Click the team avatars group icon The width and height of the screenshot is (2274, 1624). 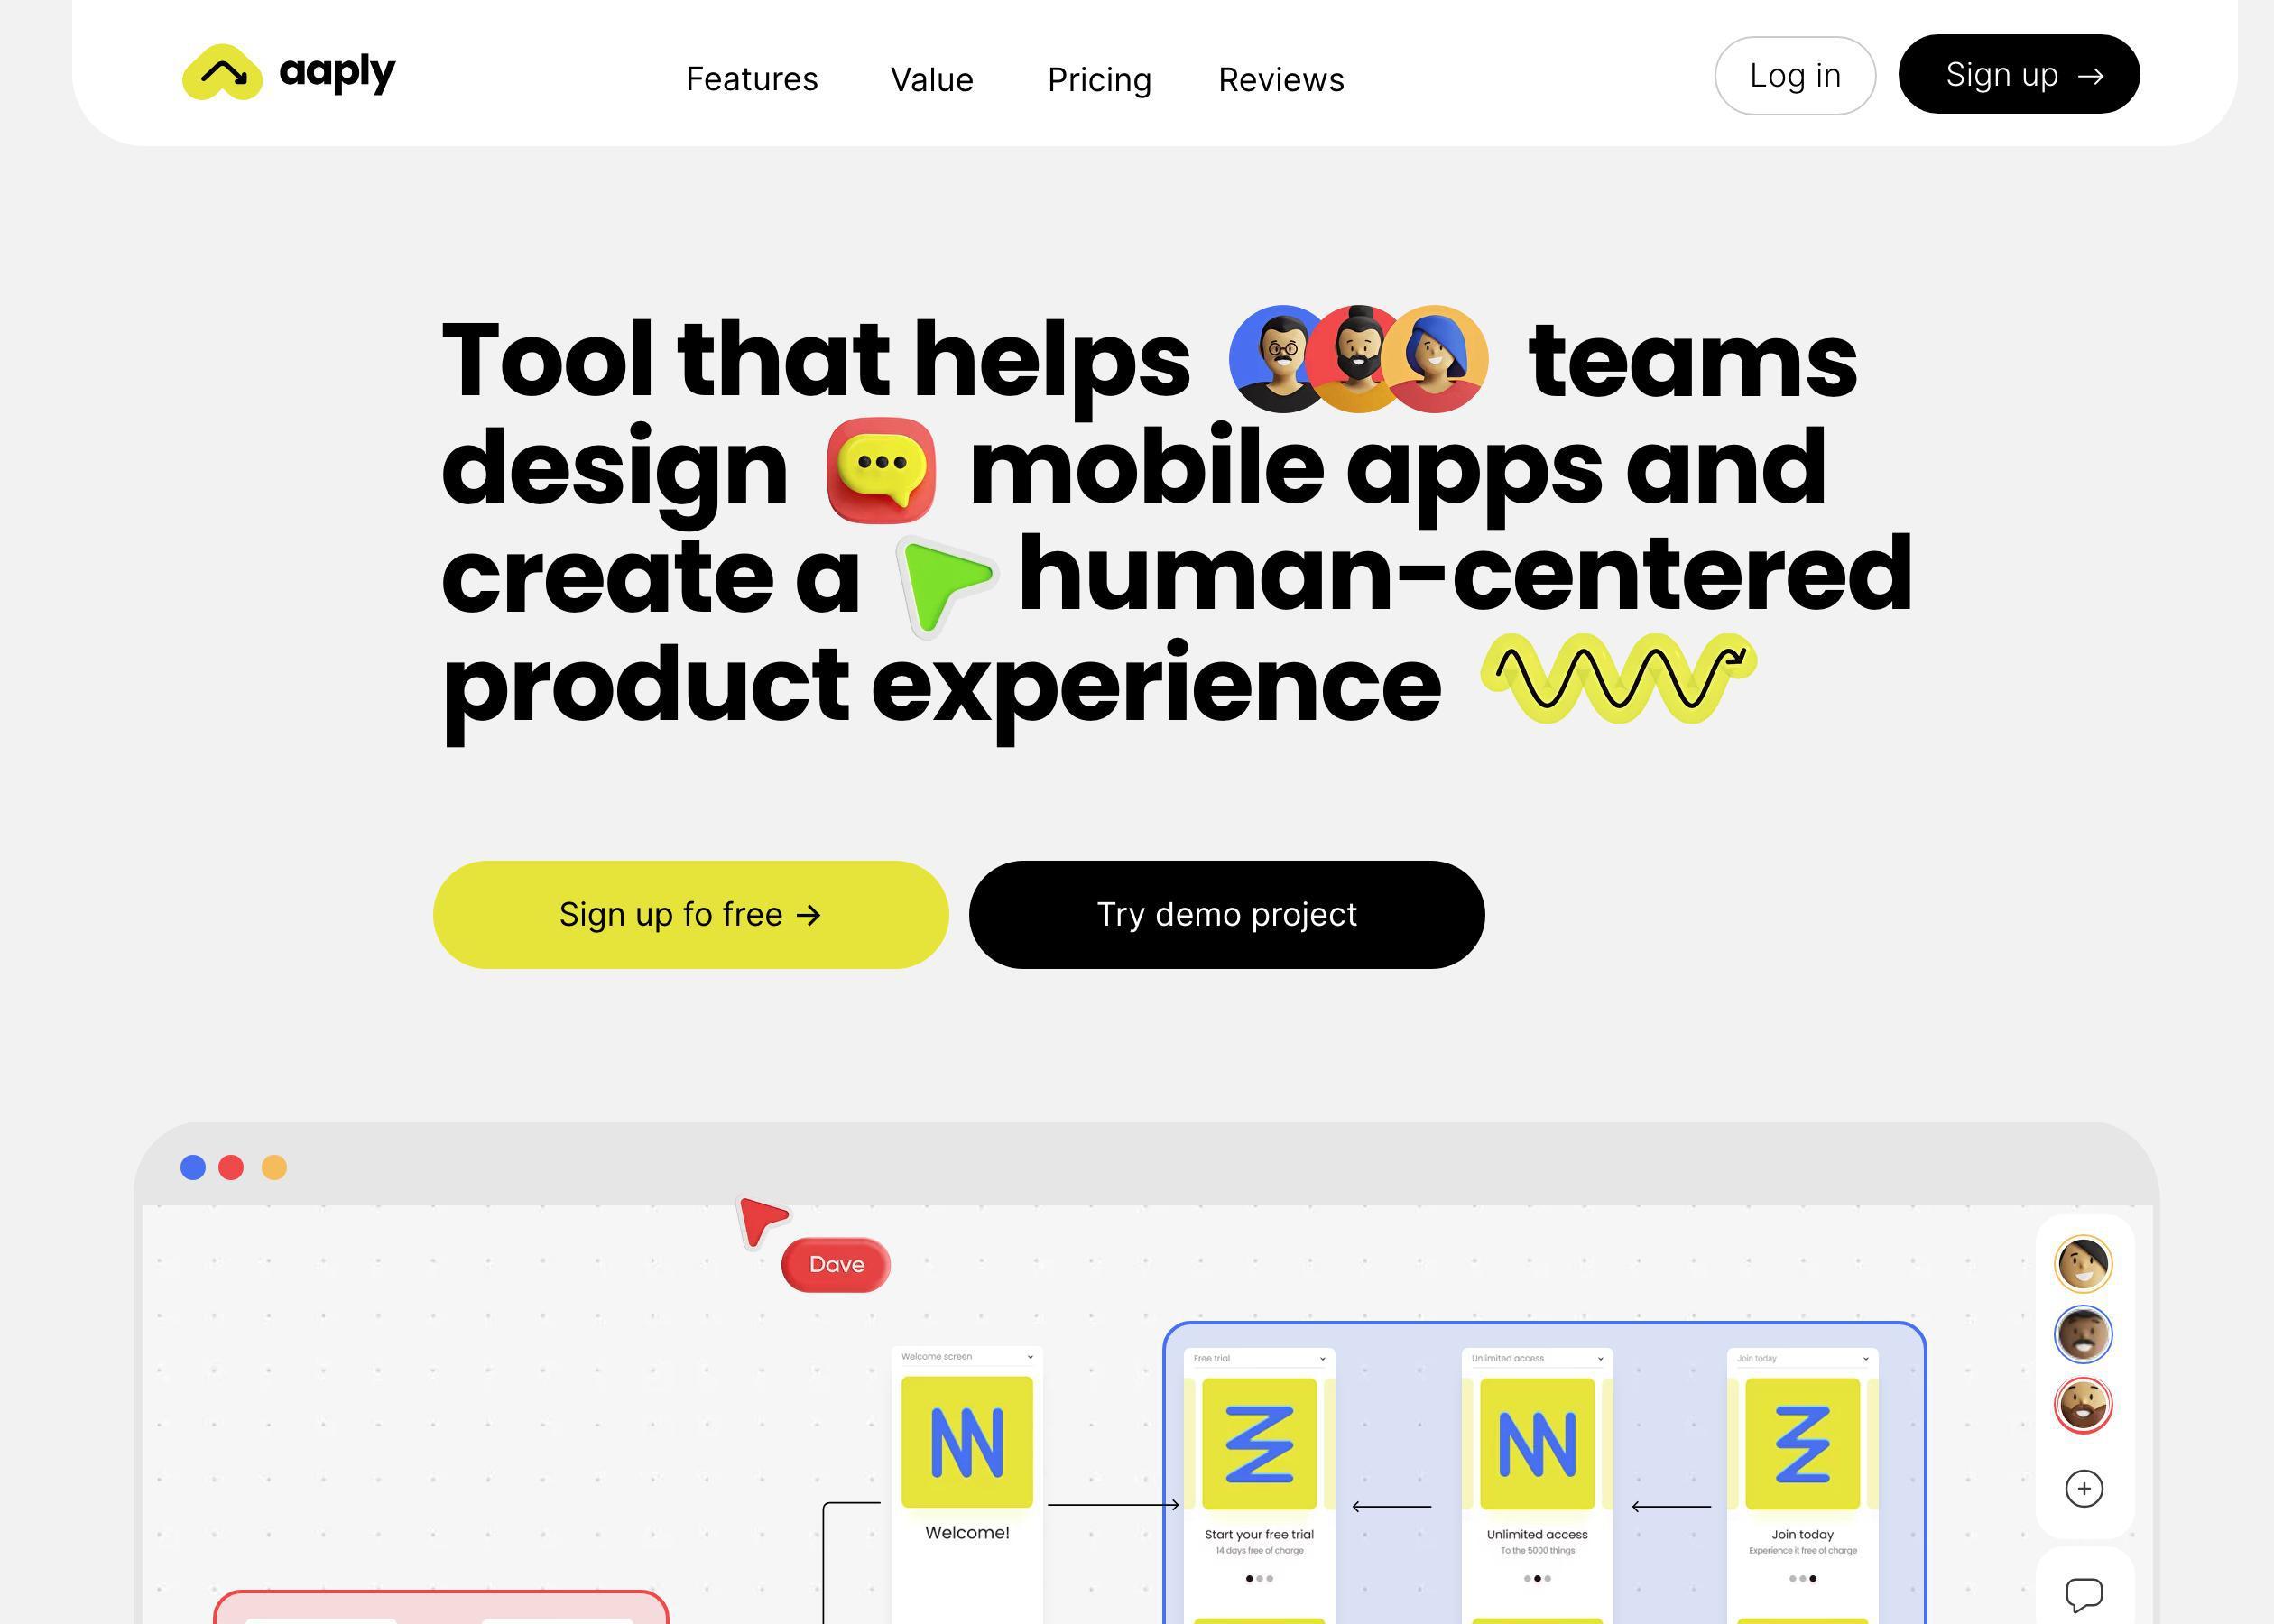1354,358
